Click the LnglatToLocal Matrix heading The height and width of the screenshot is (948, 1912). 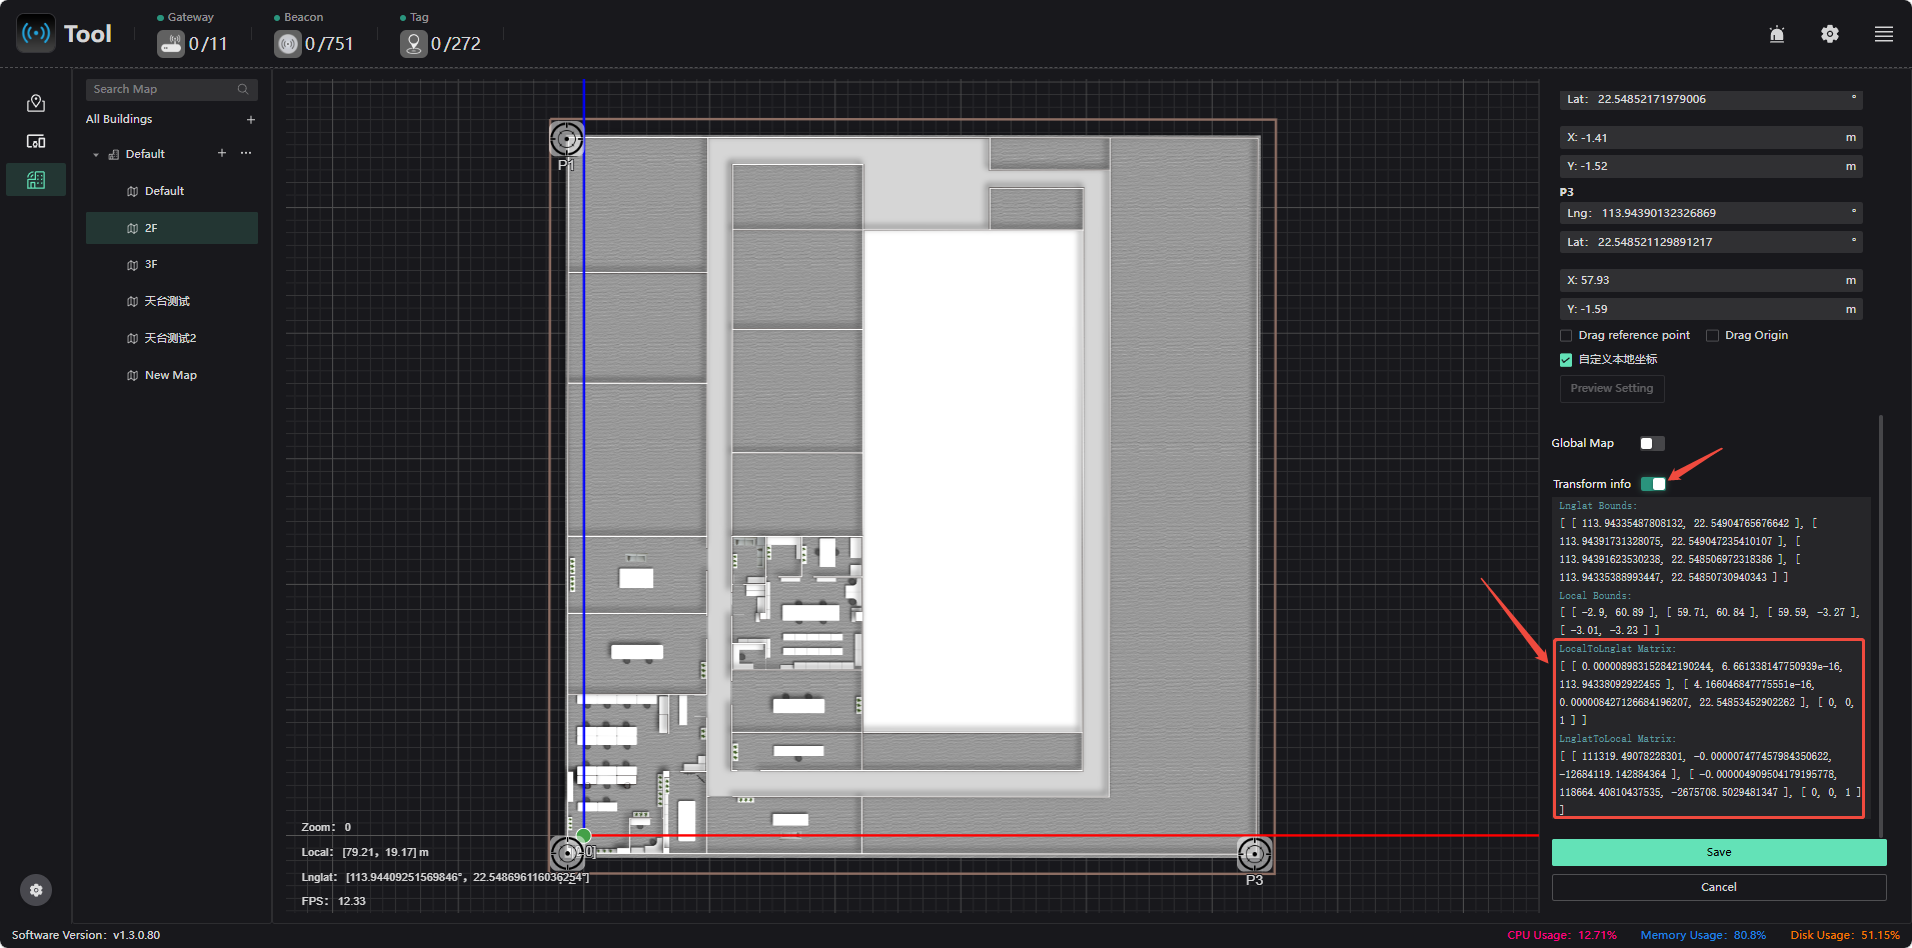click(x=1617, y=739)
